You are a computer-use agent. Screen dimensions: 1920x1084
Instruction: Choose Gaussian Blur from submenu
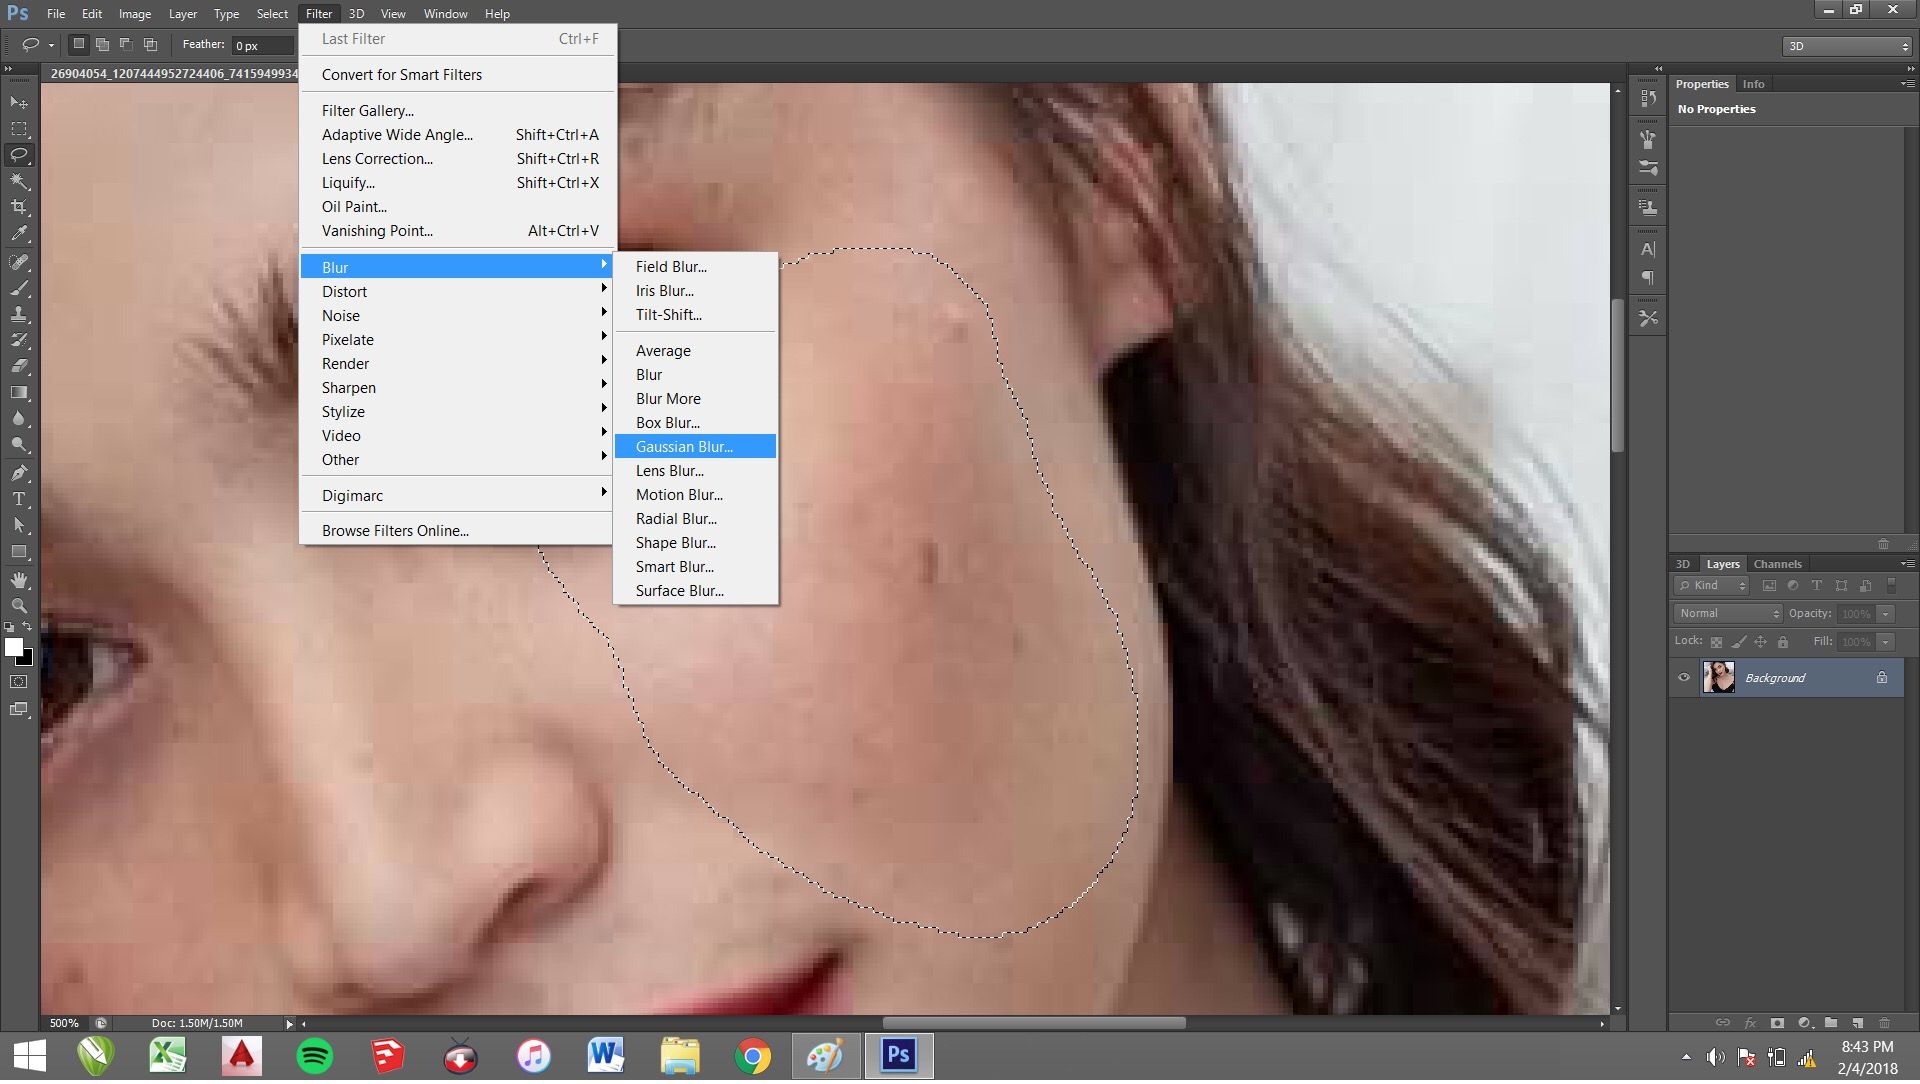click(695, 447)
